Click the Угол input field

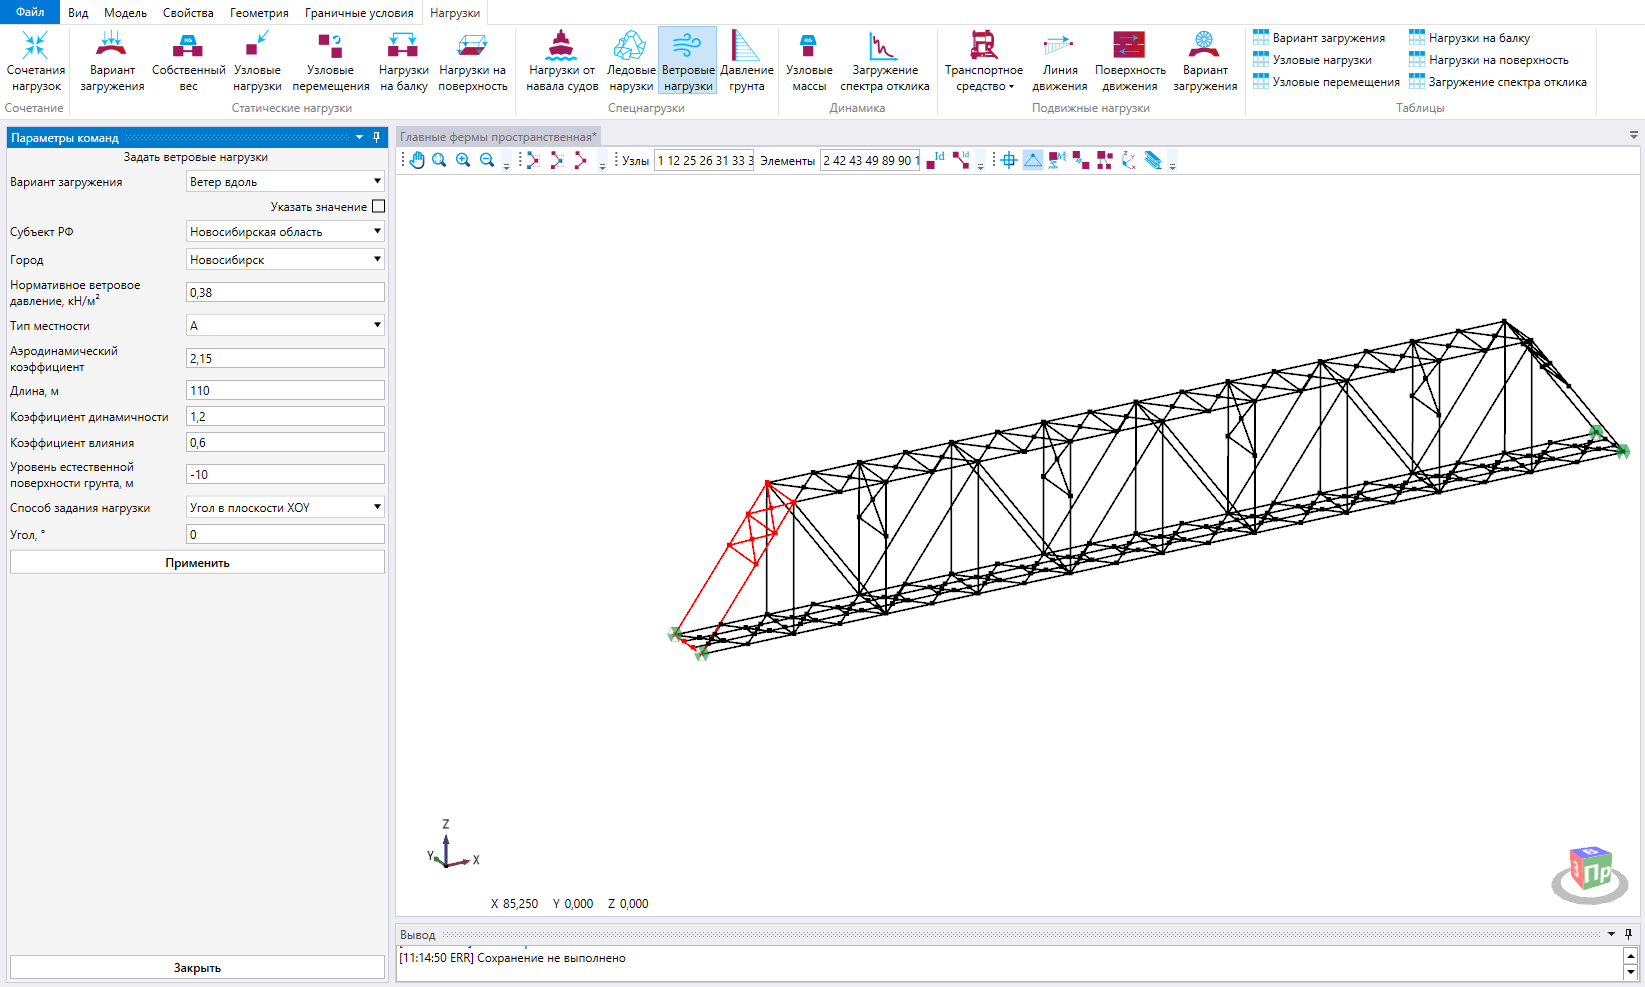click(x=285, y=534)
